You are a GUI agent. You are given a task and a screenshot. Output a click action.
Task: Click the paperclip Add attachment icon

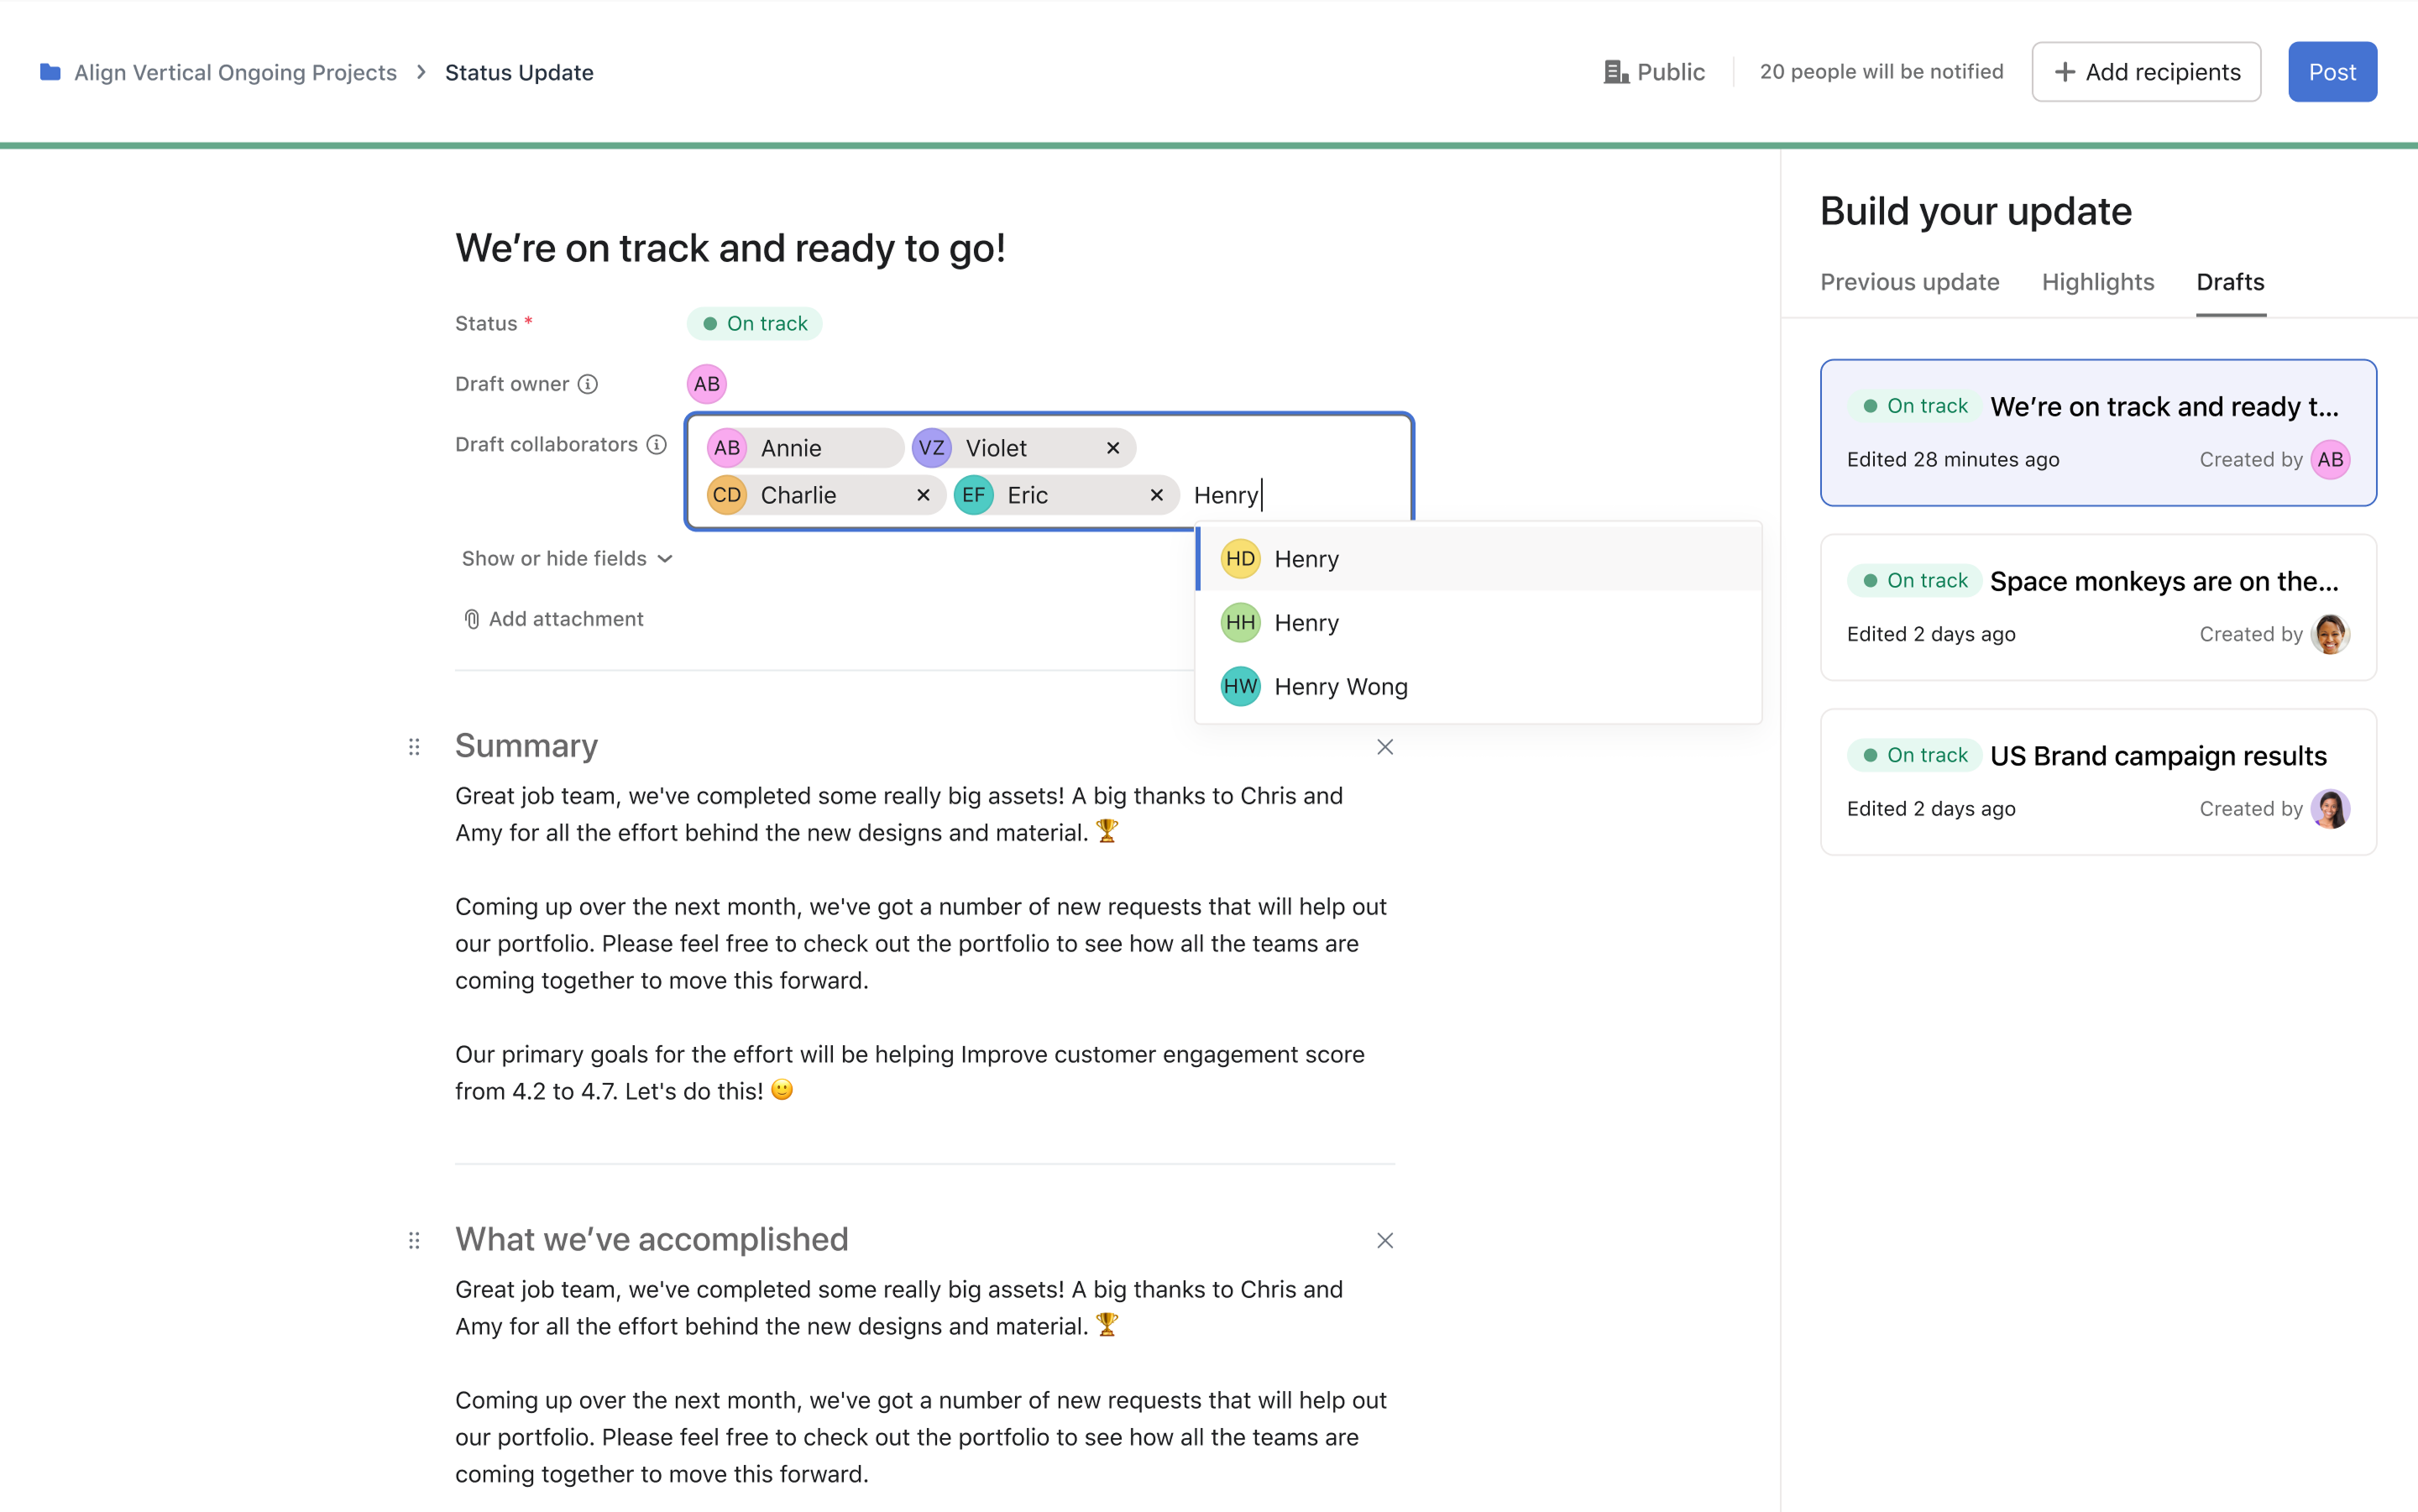pyautogui.click(x=472, y=619)
